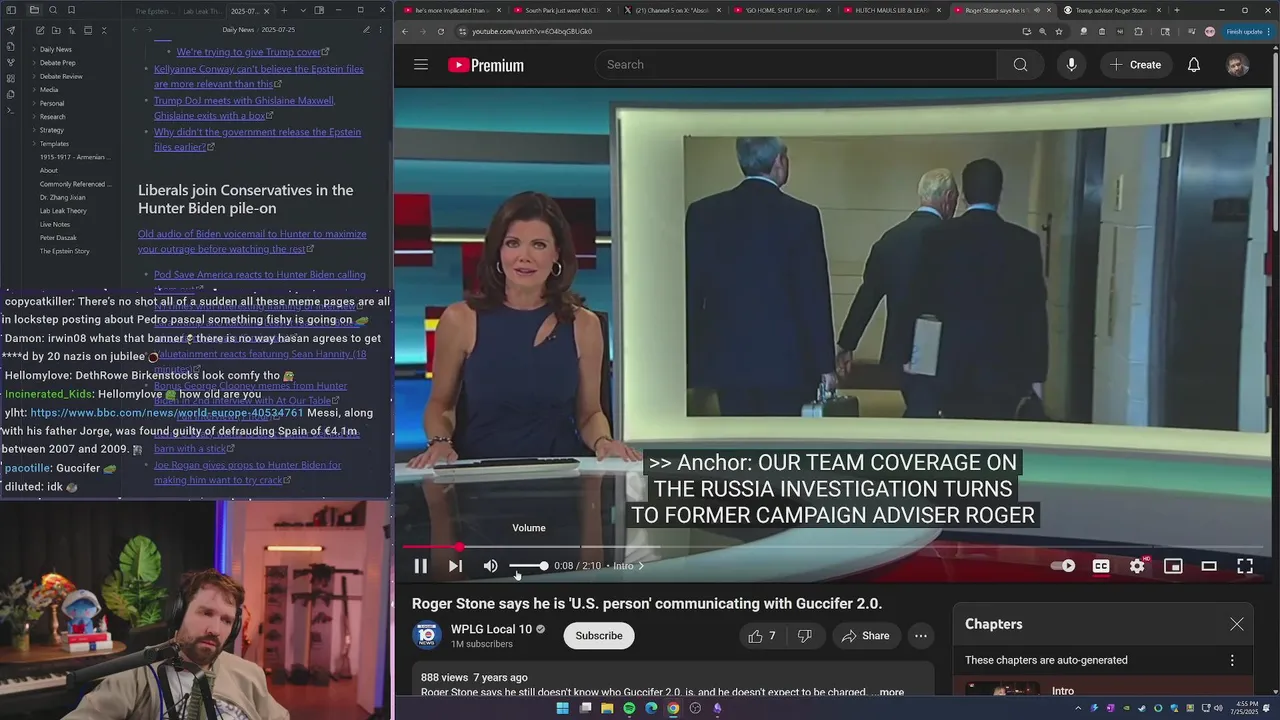Open video player settings gear
This screenshot has height=720, width=1280.
1137,566
